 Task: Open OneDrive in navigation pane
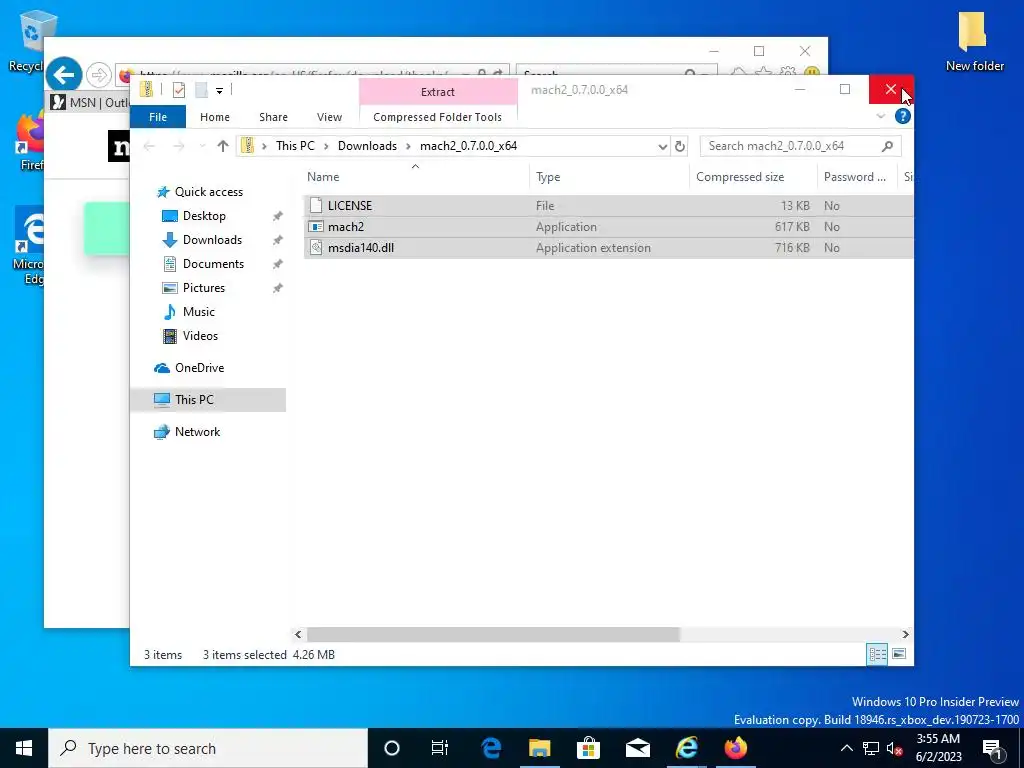(x=199, y=368)
